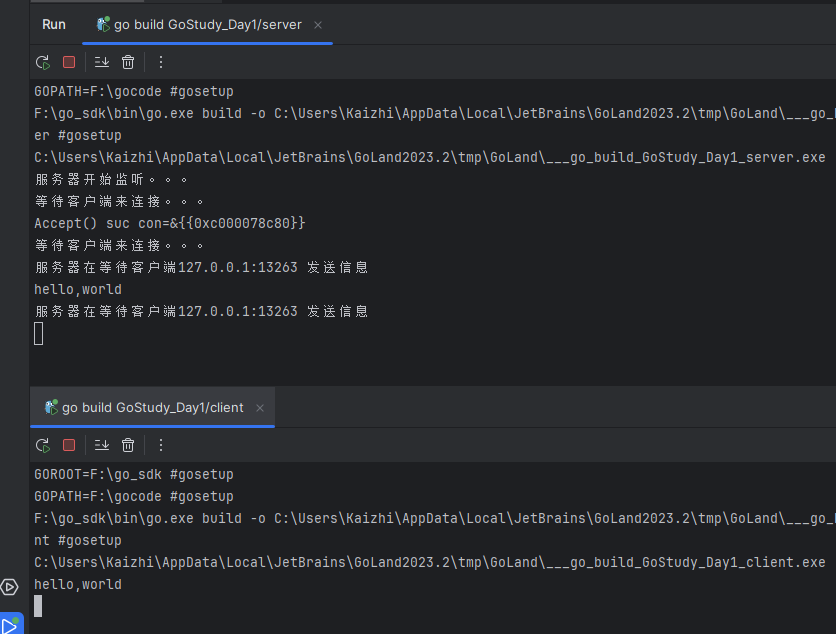Open more options for server console
Image resolution: width=836 pixels, height=634 pixels.
coord(160,62)
